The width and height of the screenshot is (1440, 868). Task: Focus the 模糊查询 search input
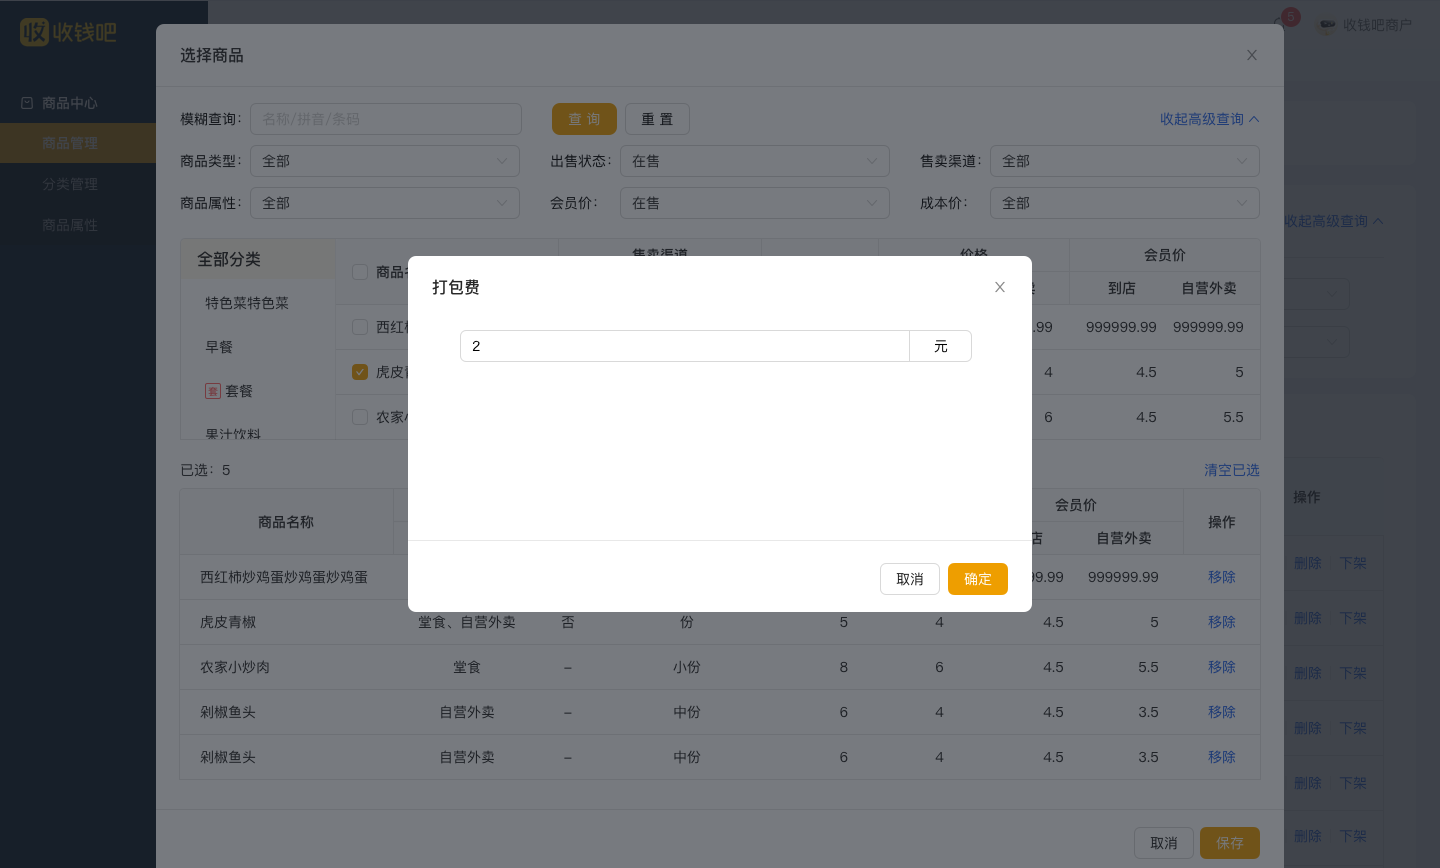386,119
